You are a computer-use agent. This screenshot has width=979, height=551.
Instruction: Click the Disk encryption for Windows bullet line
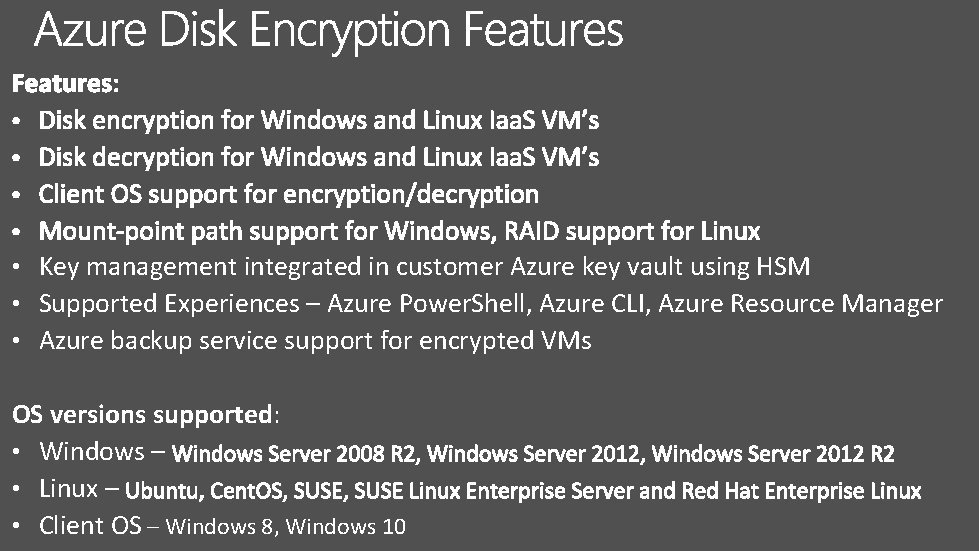click(319, 120)
